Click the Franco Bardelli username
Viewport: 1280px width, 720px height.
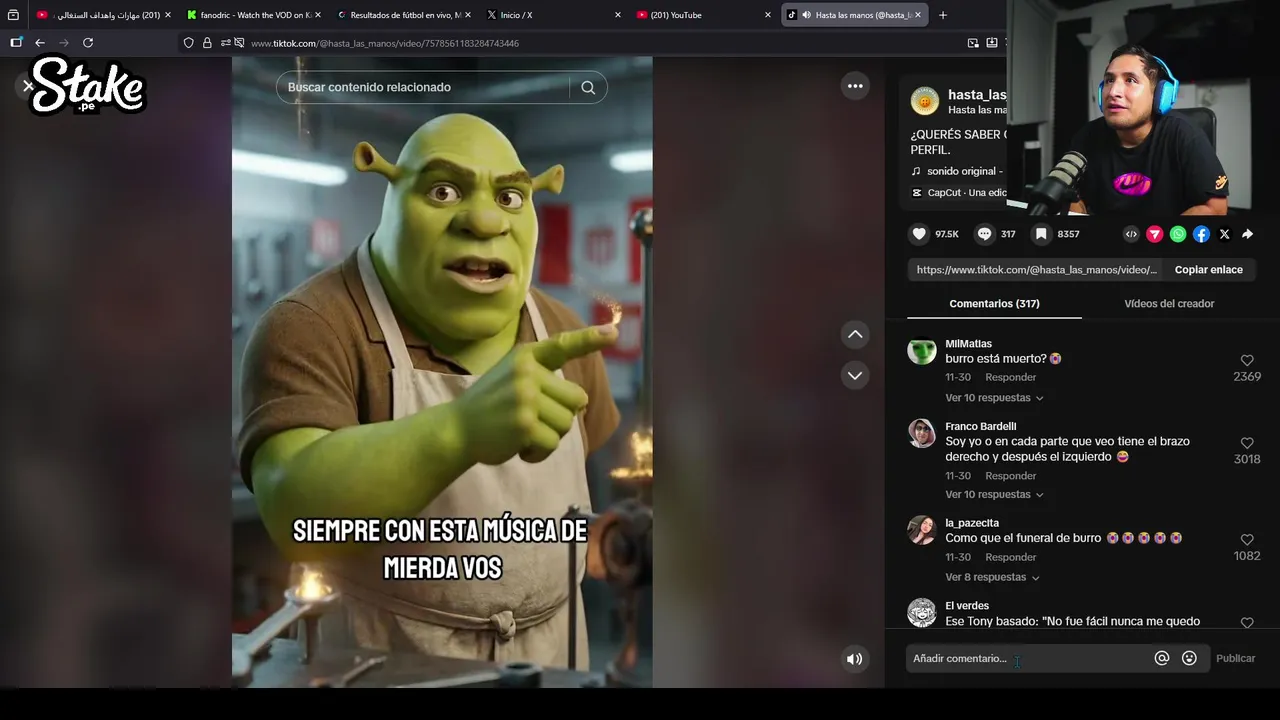pyautogui.click(x=980, y=427)
